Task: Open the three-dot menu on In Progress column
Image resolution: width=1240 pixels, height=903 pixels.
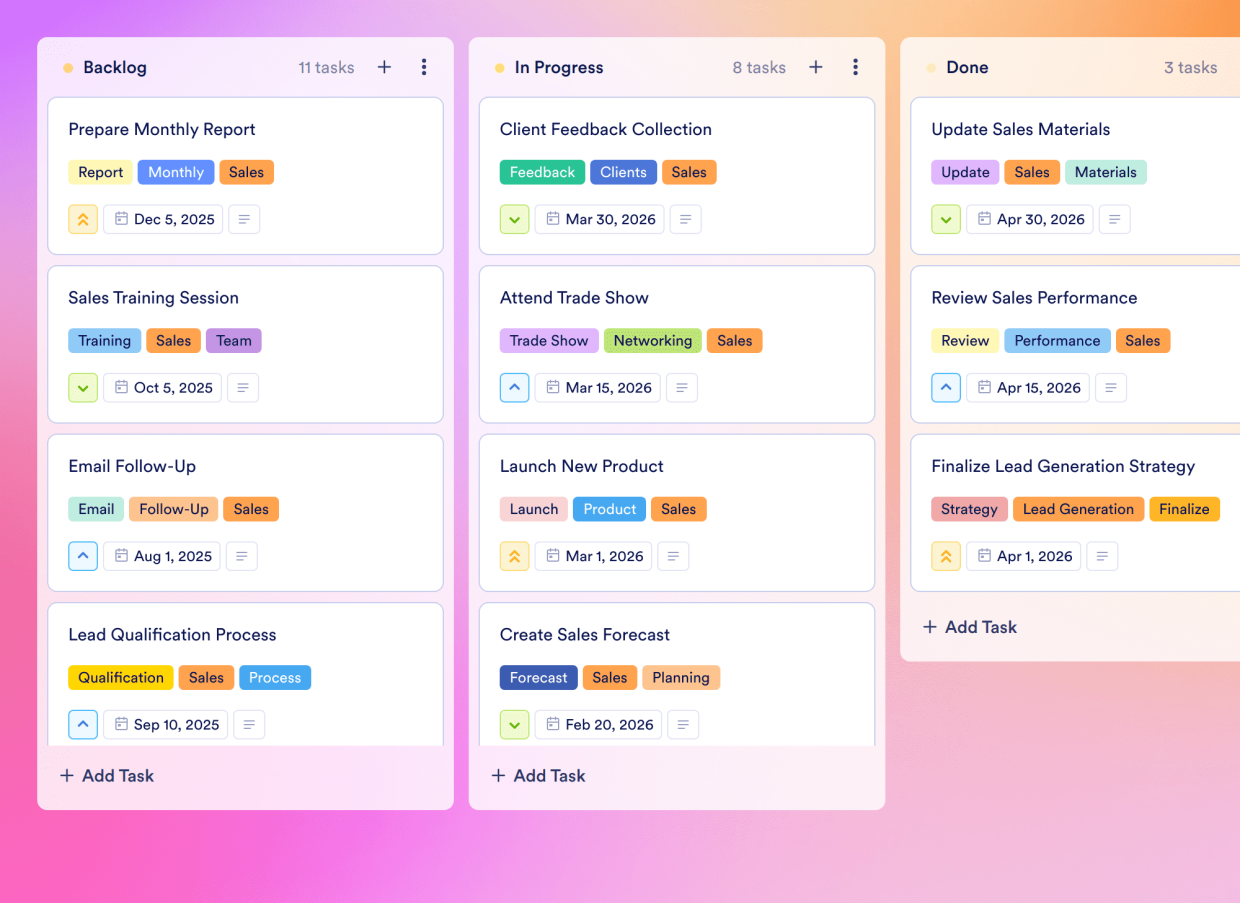Action: 856,67
